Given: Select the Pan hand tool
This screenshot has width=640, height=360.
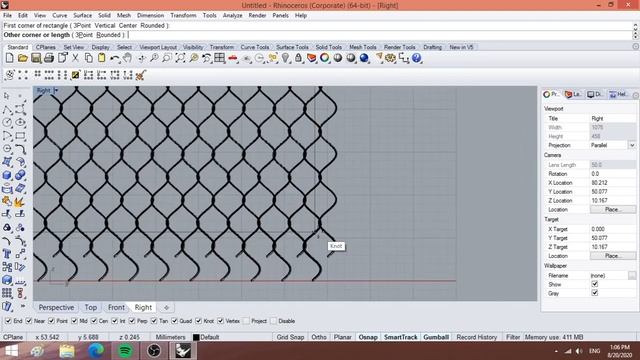Looking at the screenshot, I should coord(128,58).
